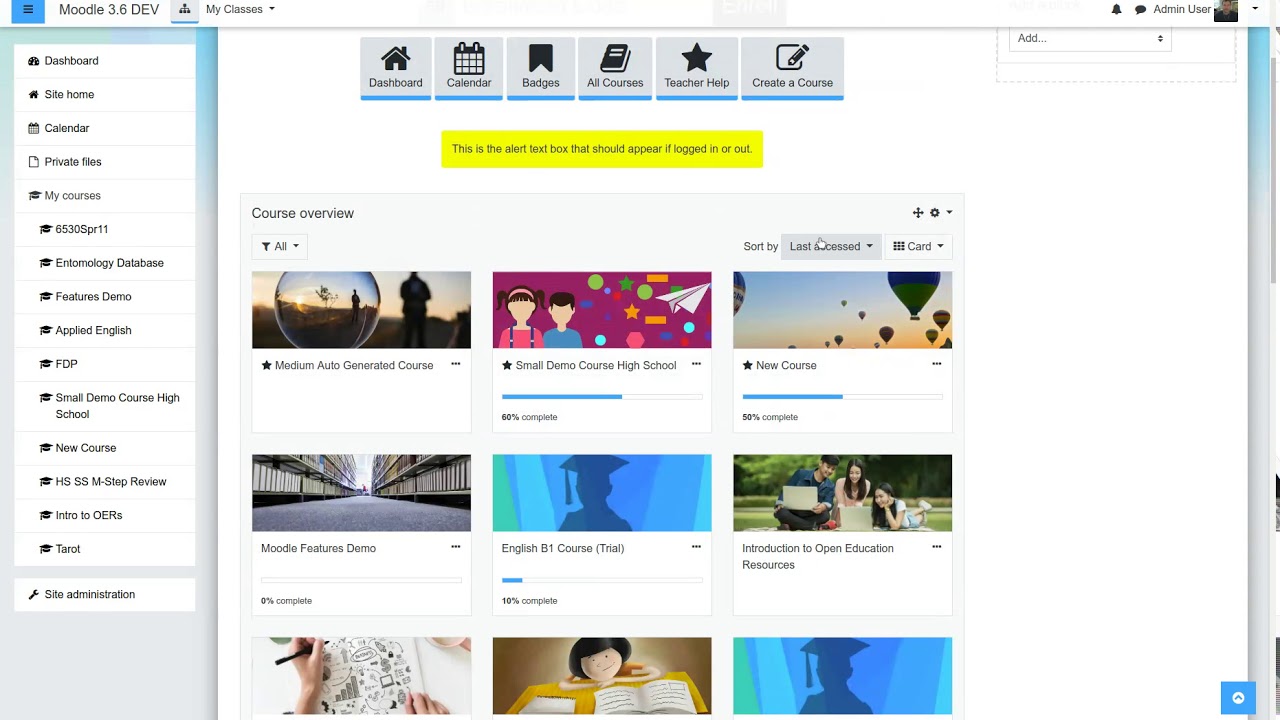Click the glass sphere Medium Auto Generated Course thumbnail
Screen dimensions: 1280x720
tap(361, 310)
